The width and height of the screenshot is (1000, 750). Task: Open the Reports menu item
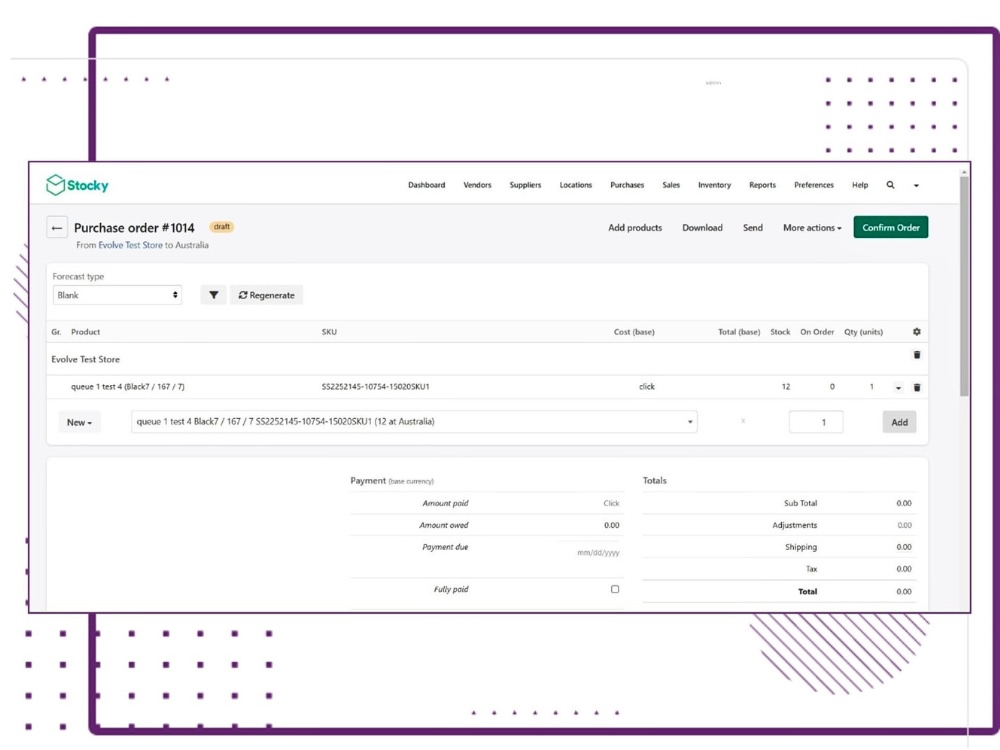pos(763,185)
